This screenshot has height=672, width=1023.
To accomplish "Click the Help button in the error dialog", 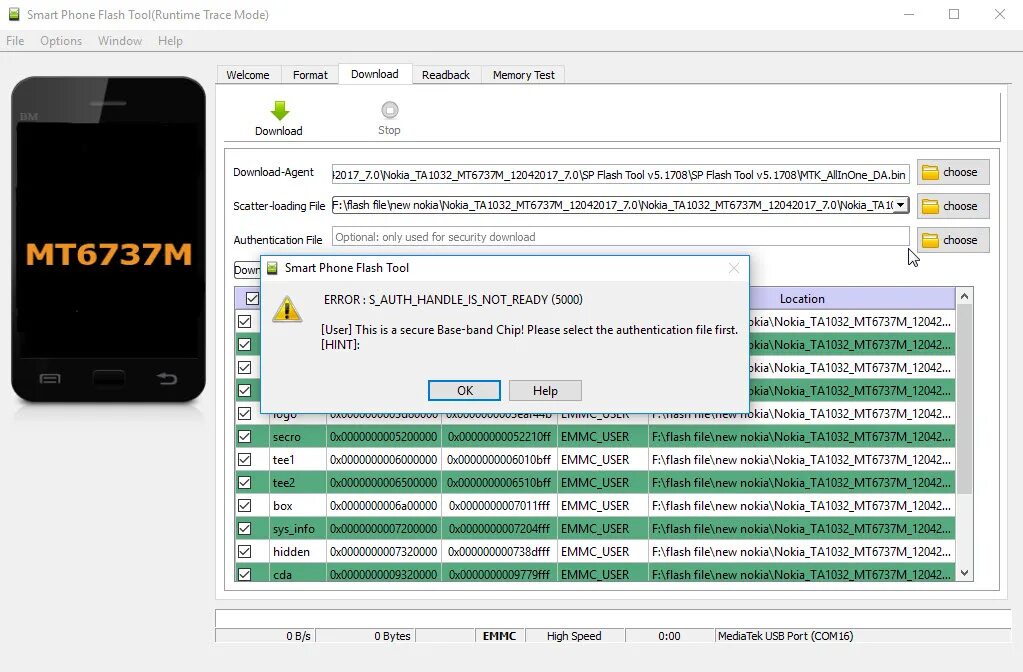I will coord(545,390).
